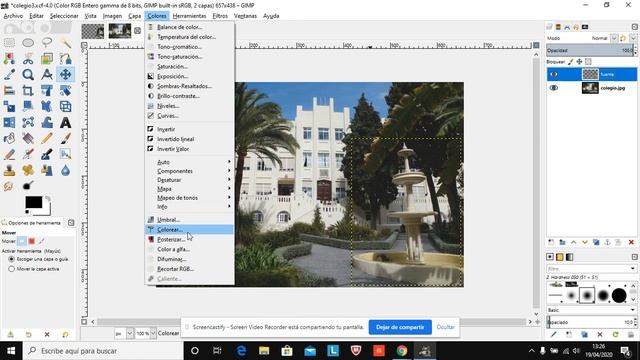Image resolution: width=640 pixels, height=360 pixels.
Task: Toggle visibility of colegio.jpg layer
Action: (x=554, y=88)
